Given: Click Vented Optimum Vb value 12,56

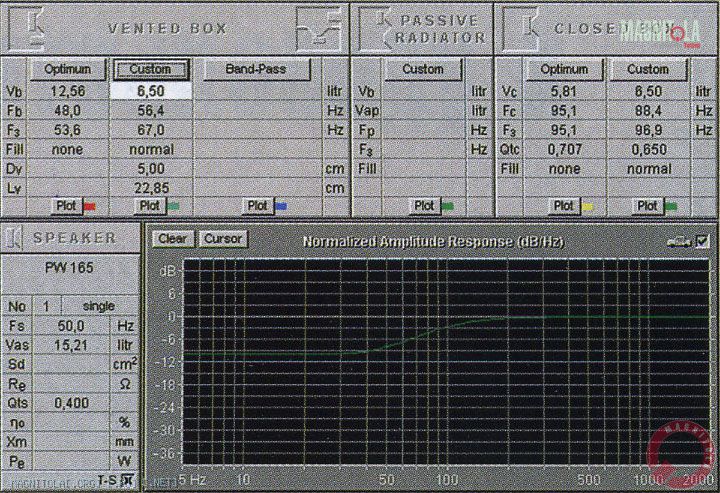Looking at the screenshot, I should [68, 91].
